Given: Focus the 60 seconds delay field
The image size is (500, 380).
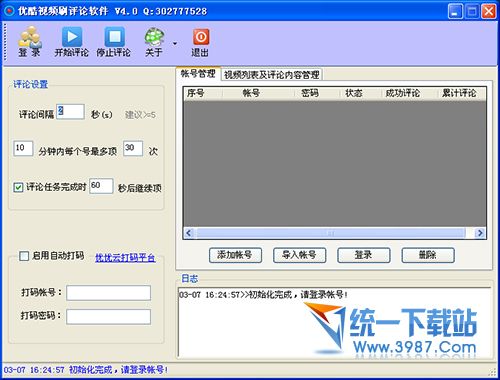Looking at the screenshot, I should (x=101, y=186).
